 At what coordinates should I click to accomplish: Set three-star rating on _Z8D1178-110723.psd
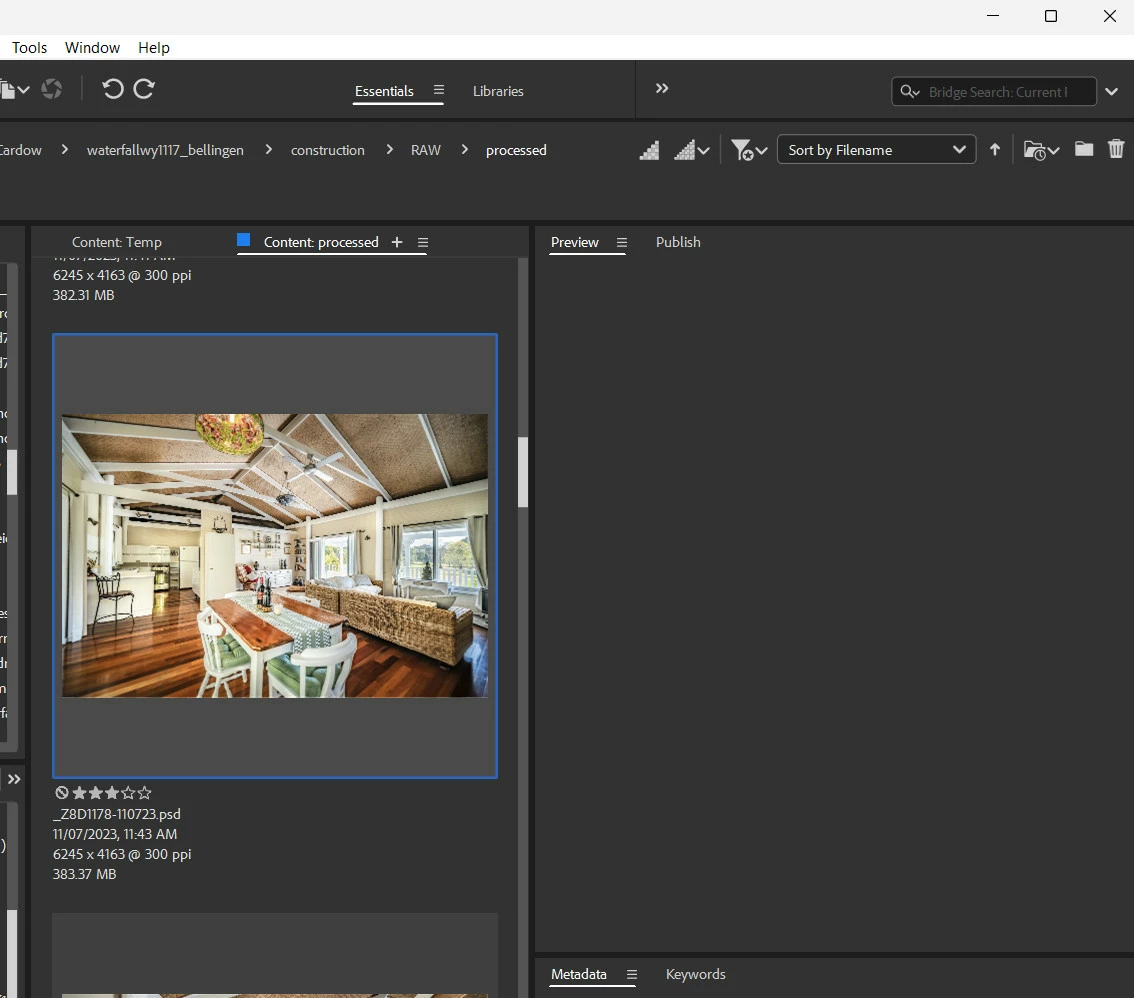coord(112,793)
